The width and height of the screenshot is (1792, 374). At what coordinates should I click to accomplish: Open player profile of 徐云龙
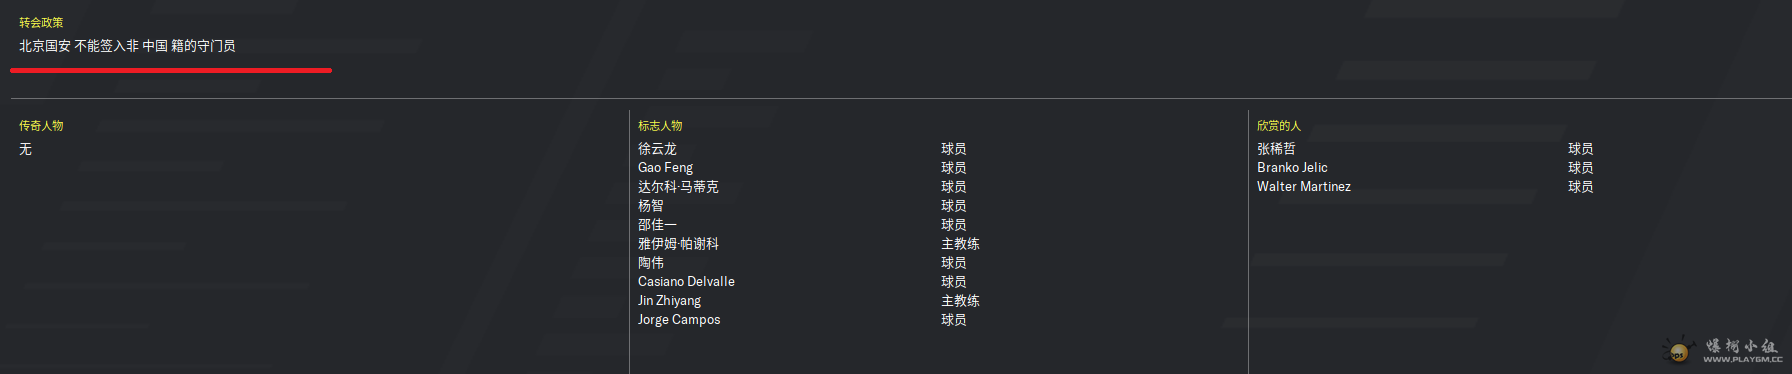click(x=657, y=149)
